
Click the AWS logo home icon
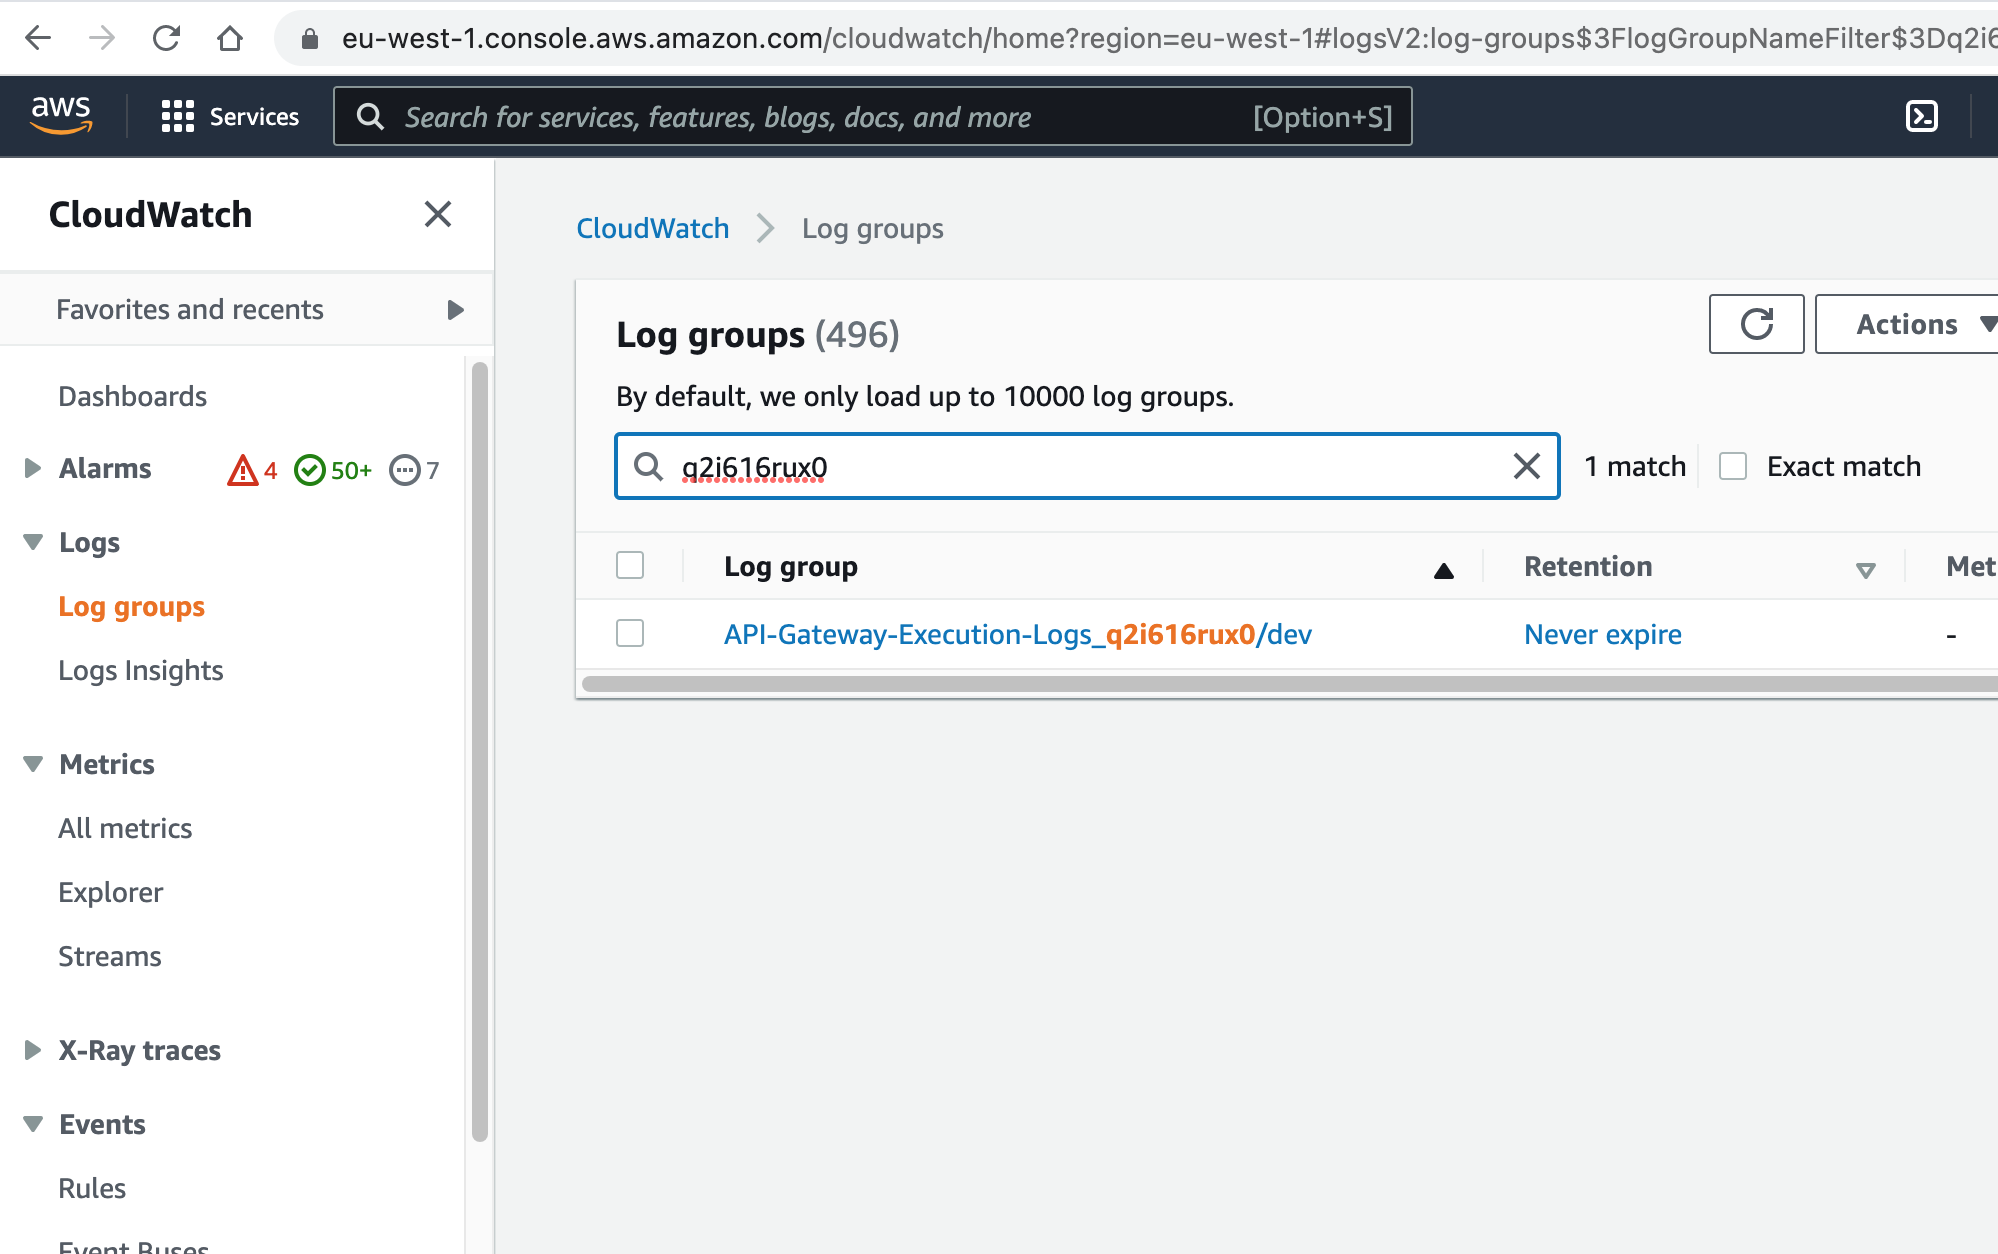(x=61, y=116)
